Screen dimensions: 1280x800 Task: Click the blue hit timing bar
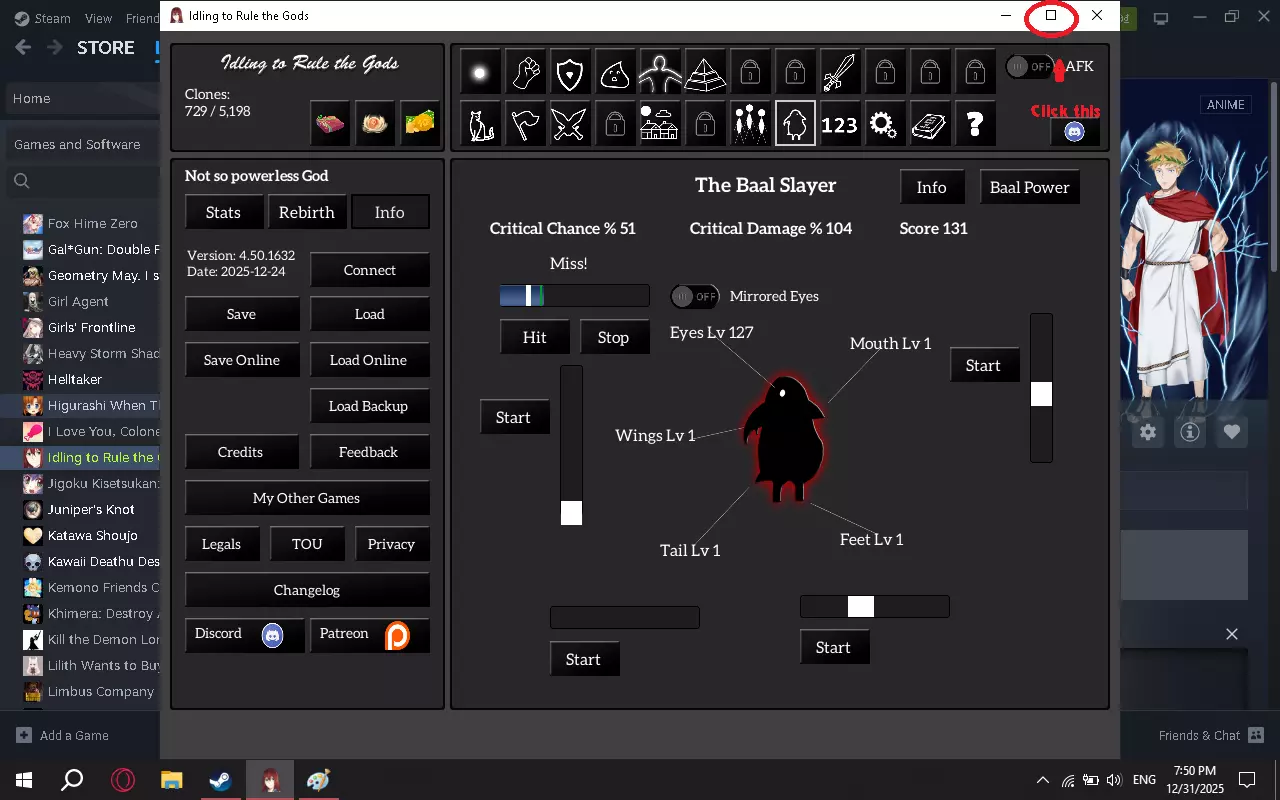(575, 295)
